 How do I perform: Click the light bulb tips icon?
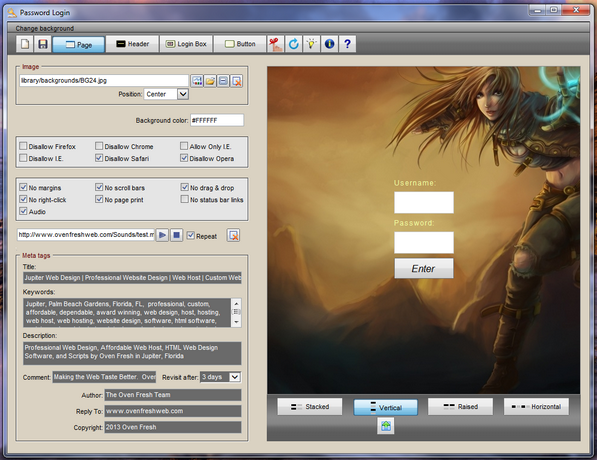click(311, 44)
